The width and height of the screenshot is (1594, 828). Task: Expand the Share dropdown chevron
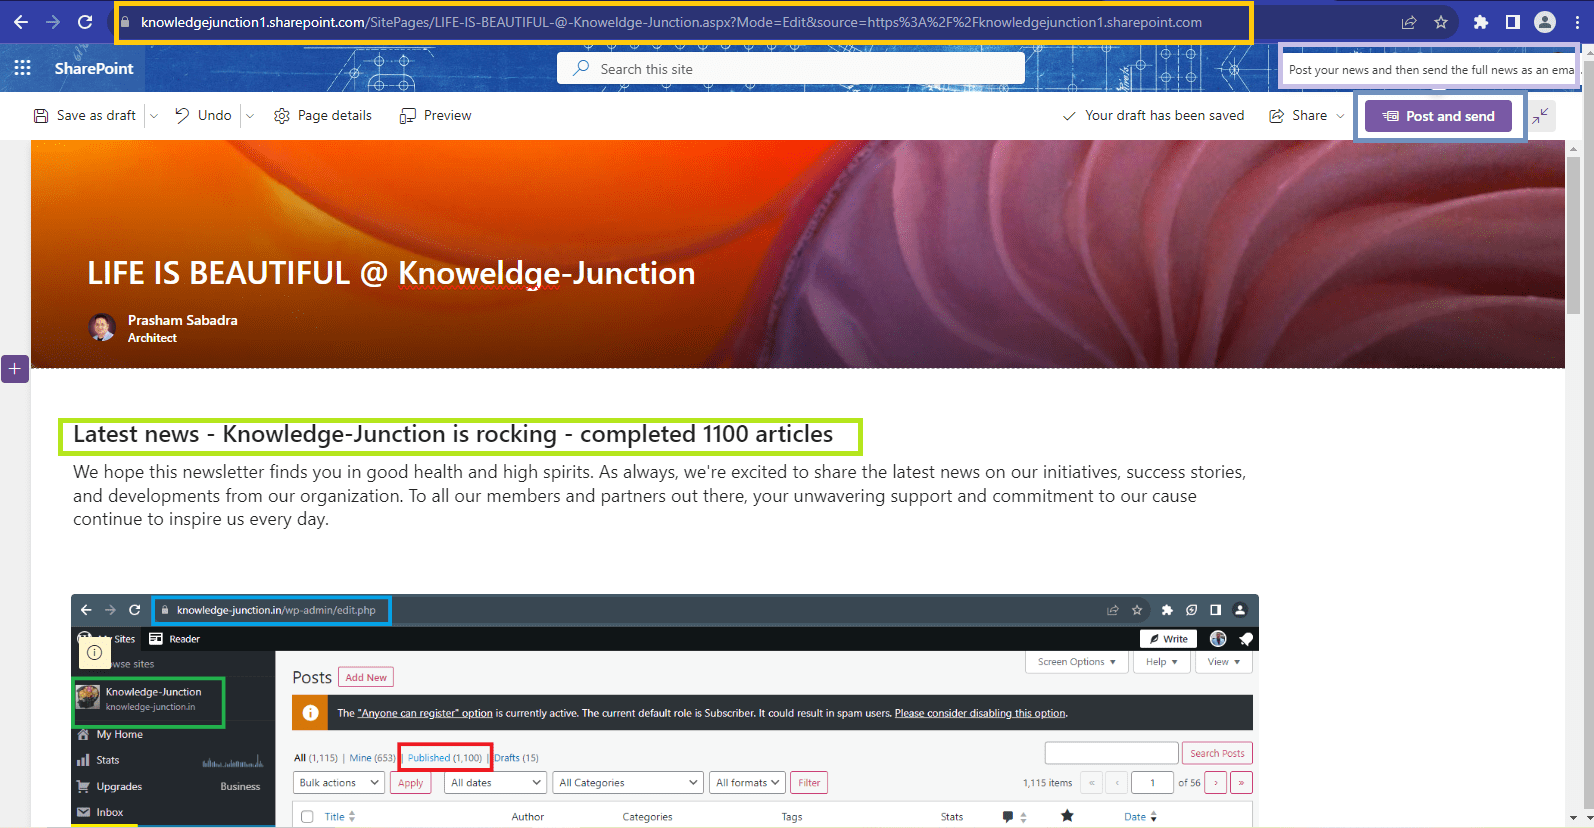coord(1340,116)
